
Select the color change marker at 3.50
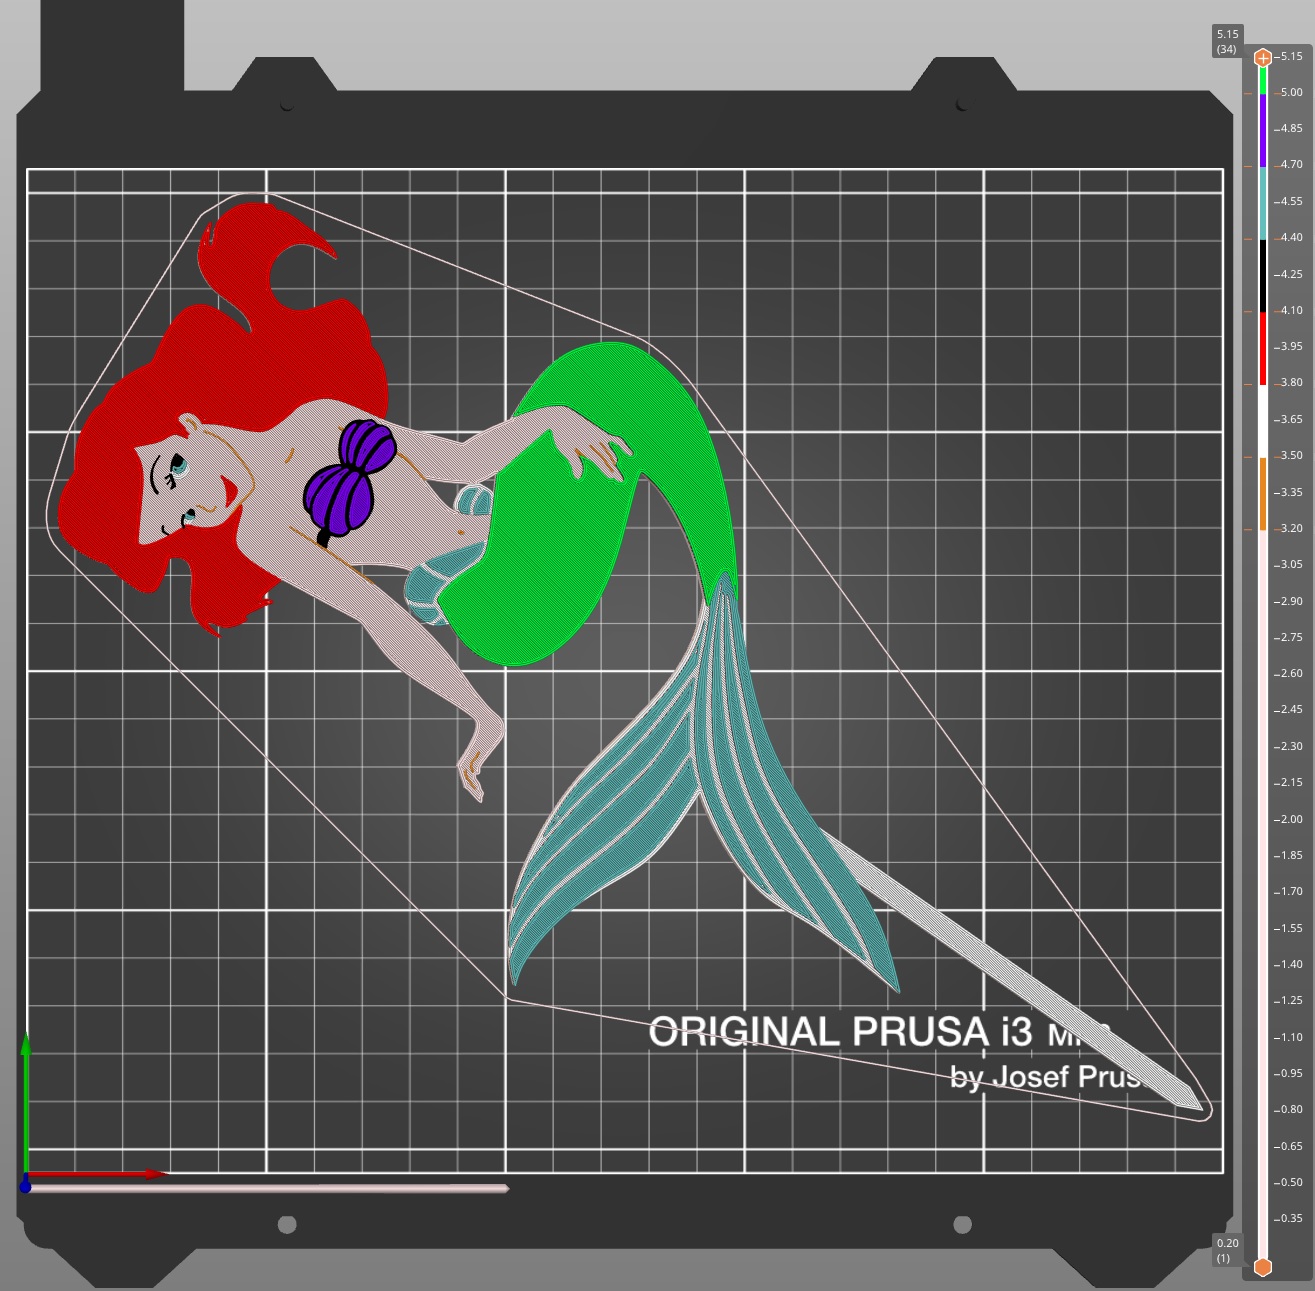(1248, 456)
